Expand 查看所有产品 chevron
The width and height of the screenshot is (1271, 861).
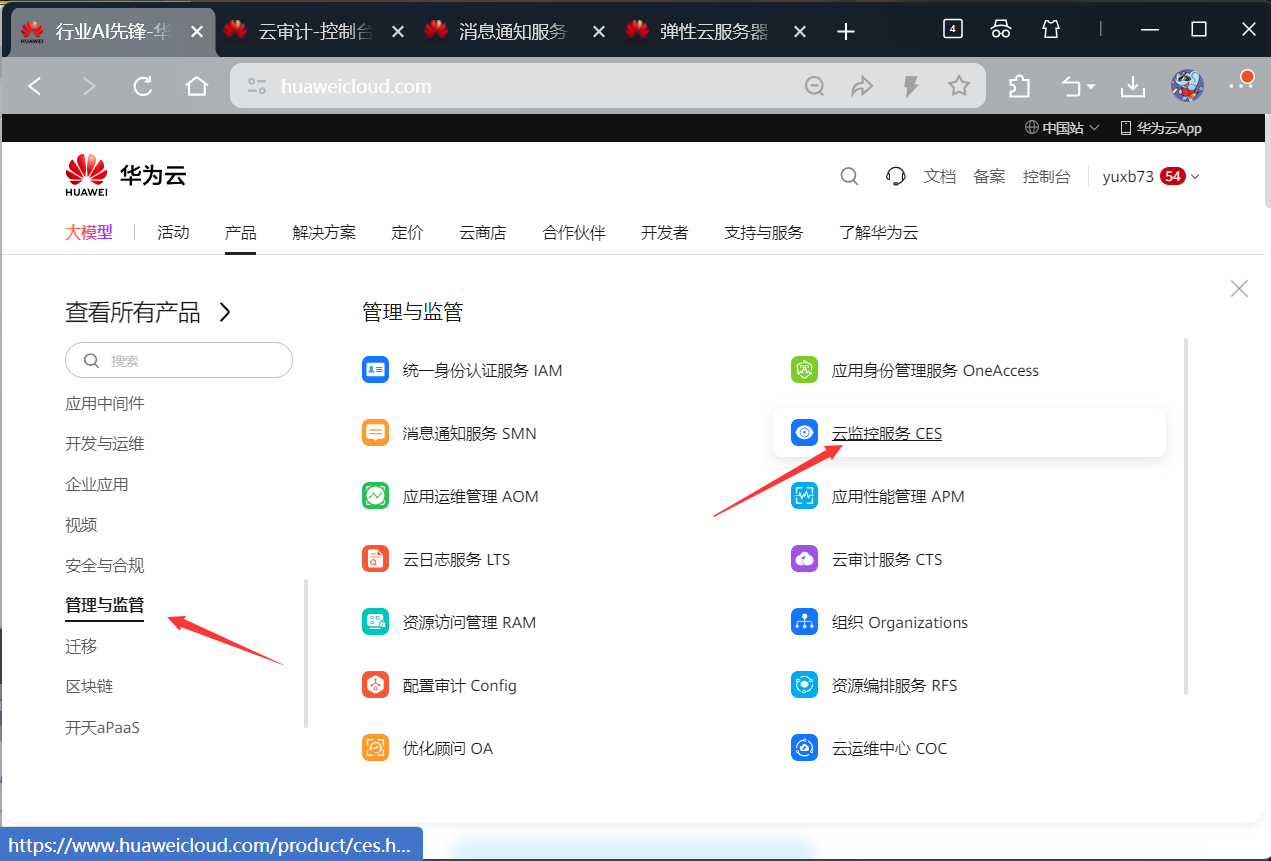(x=225, y=312)
